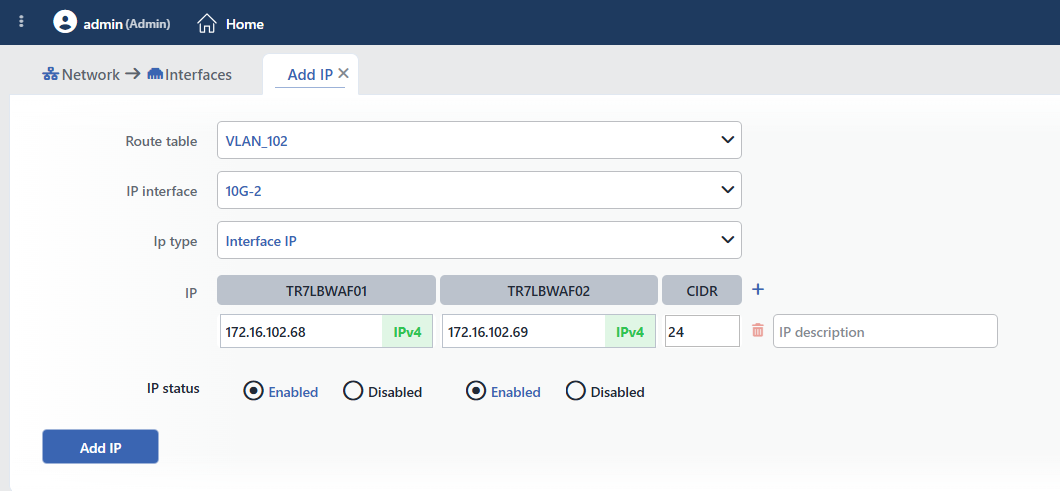Image resolution: width=1060 pixels, height=491 pixels.
Task: Focus the CIDR field showing 24
Action: (702, 331)
